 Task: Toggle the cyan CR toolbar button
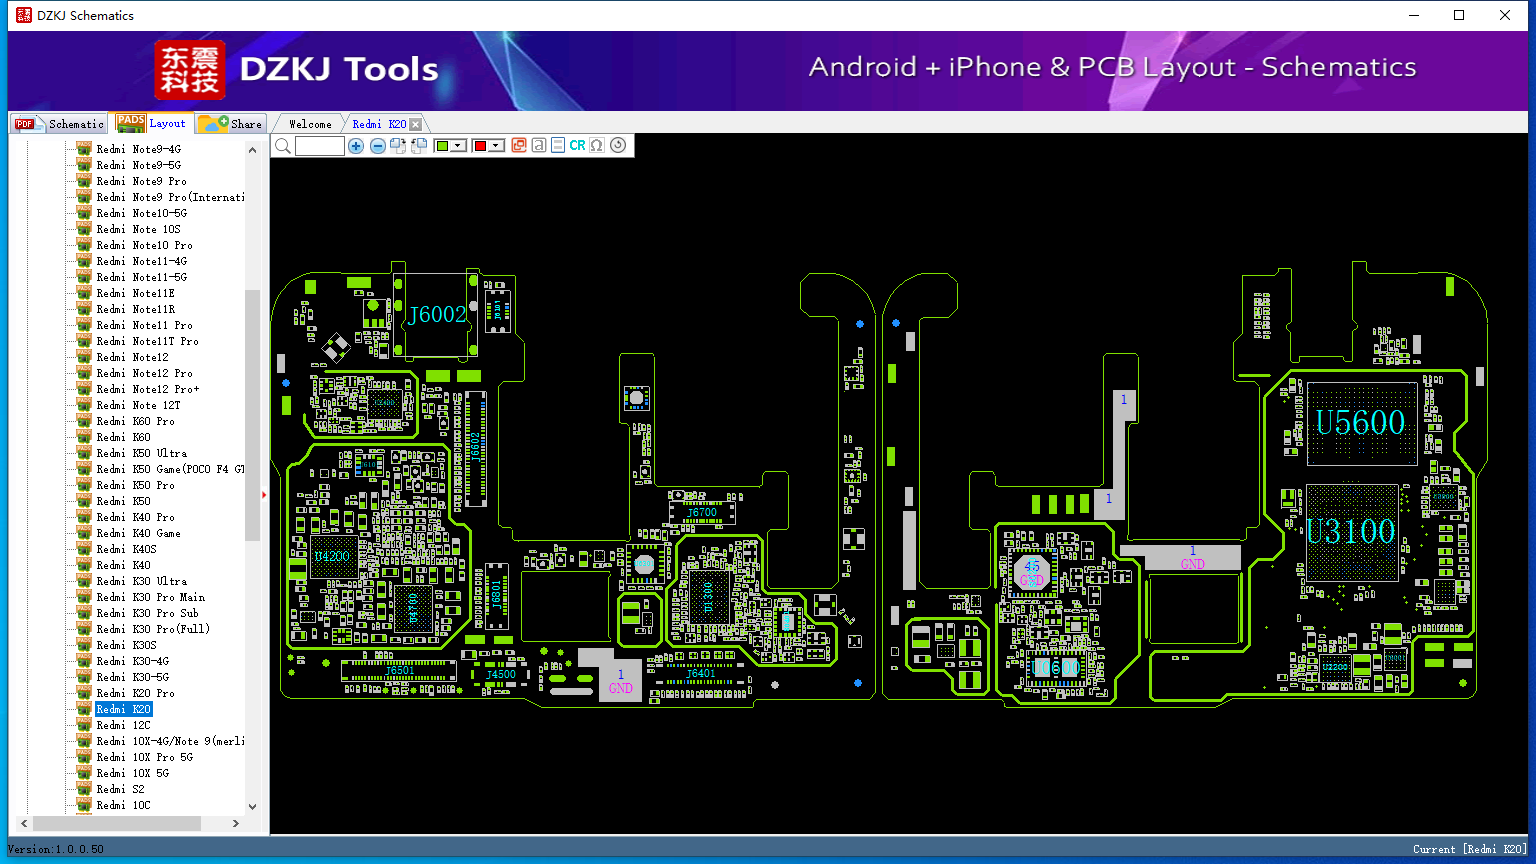tap(577, 146)
